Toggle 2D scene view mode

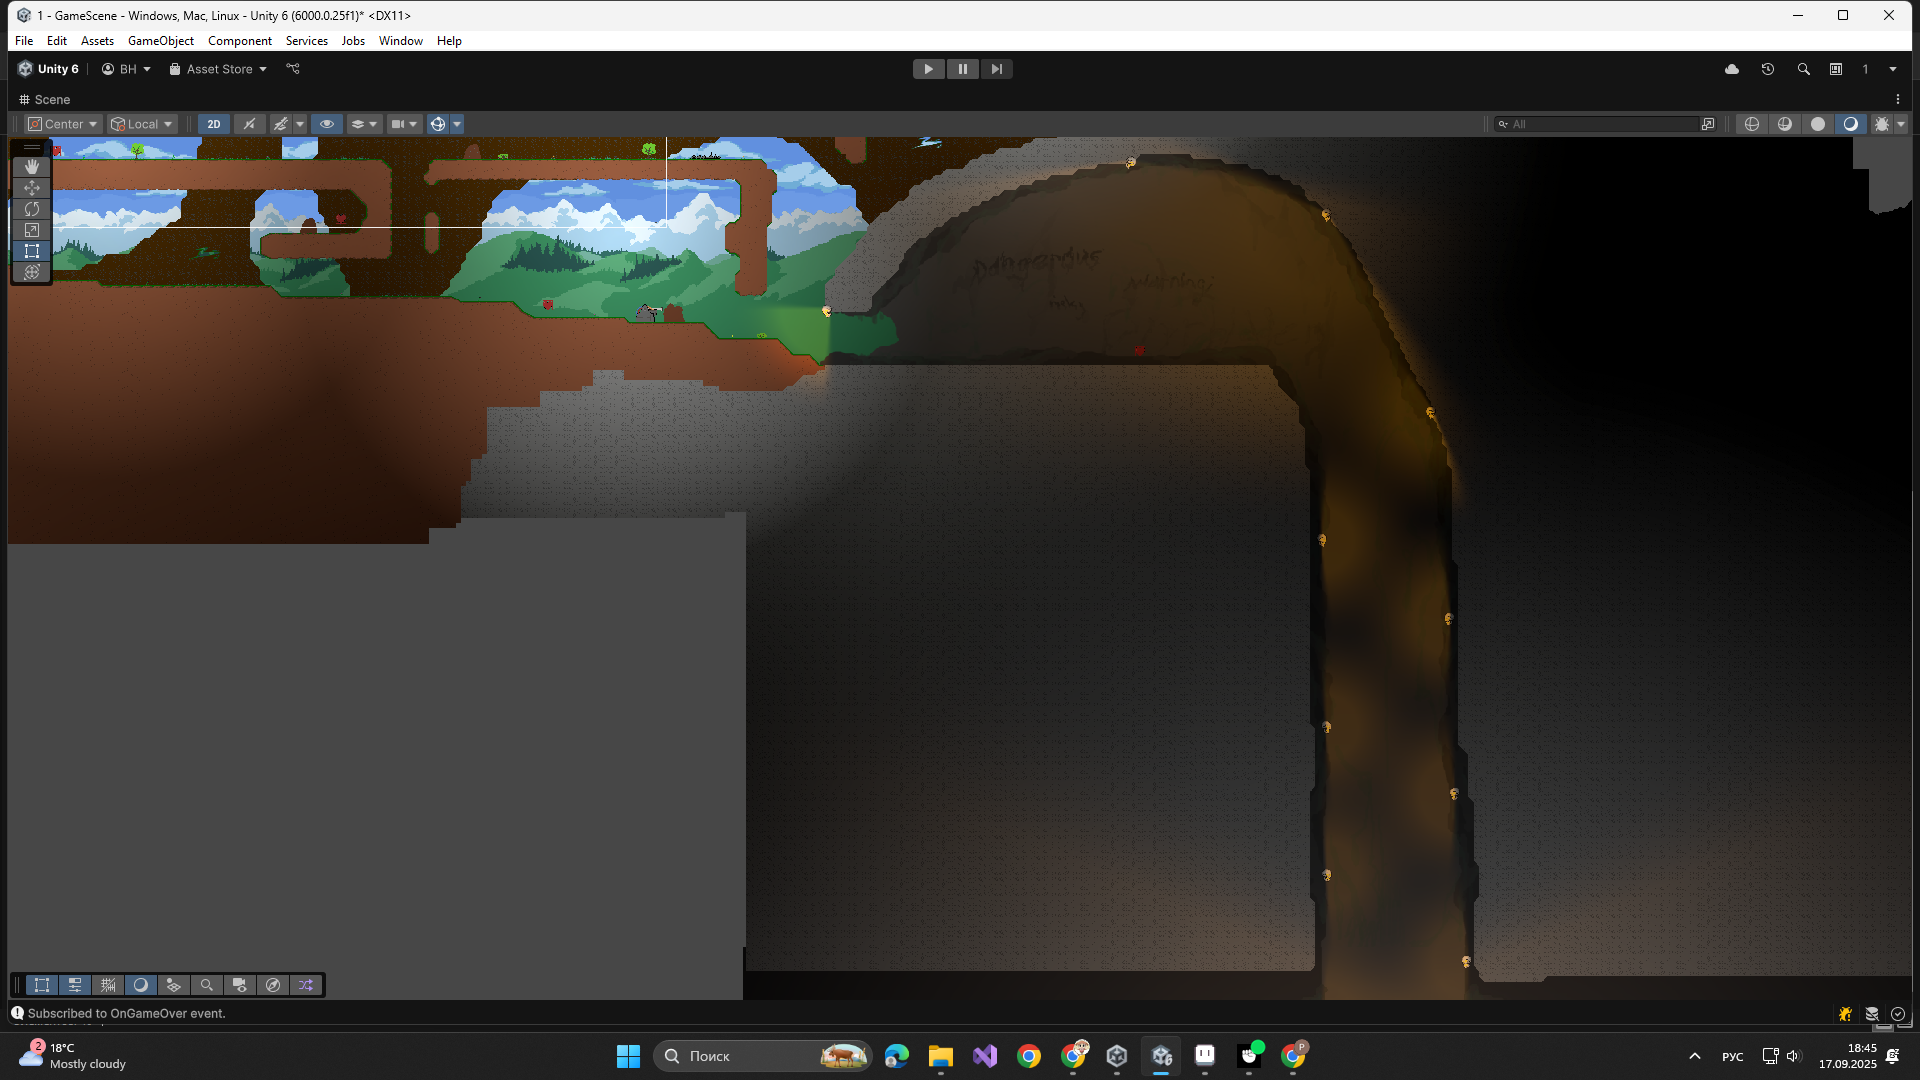coord(213,124)
